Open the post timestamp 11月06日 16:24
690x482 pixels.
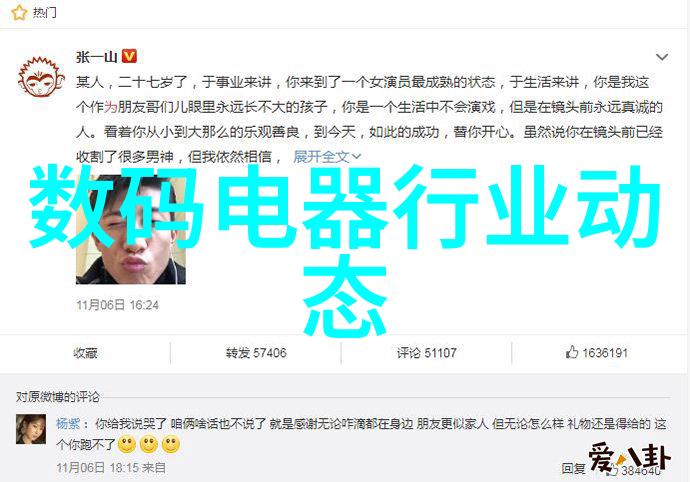coord(117,305)
